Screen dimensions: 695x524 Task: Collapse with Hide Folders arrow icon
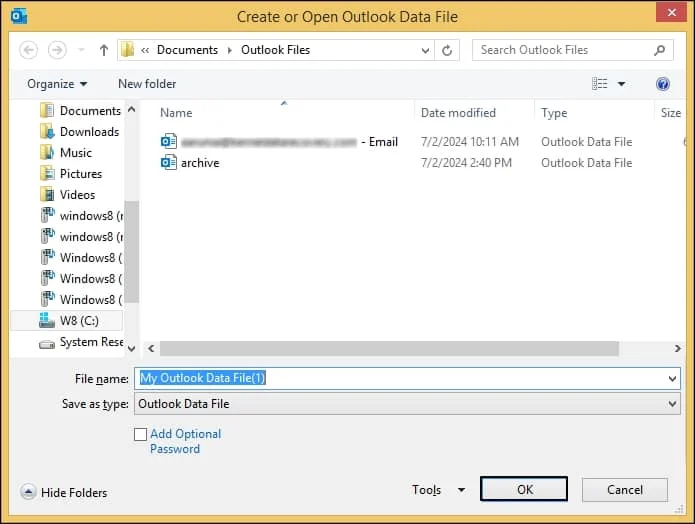28,492
